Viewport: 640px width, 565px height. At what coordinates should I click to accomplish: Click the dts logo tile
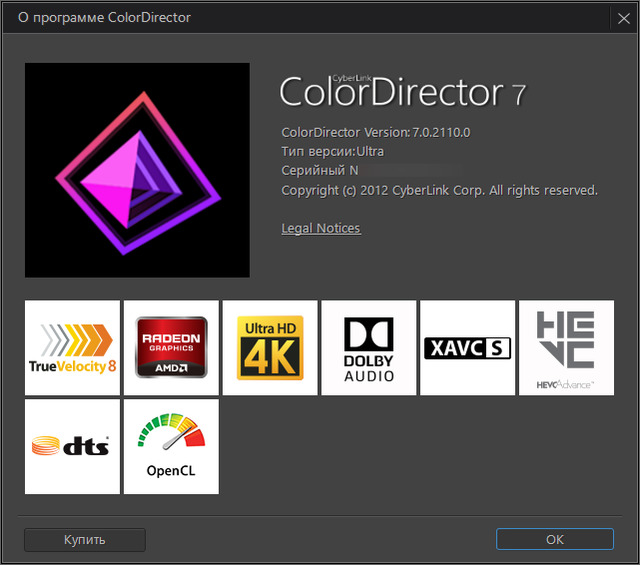click(72, 446)
